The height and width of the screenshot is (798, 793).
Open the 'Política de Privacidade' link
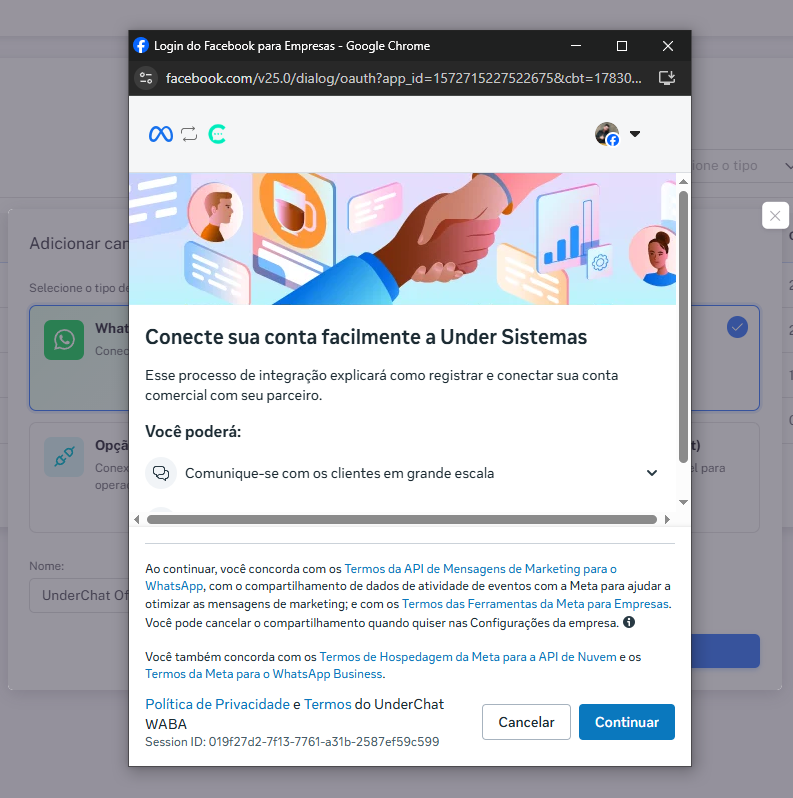point(217,704)
